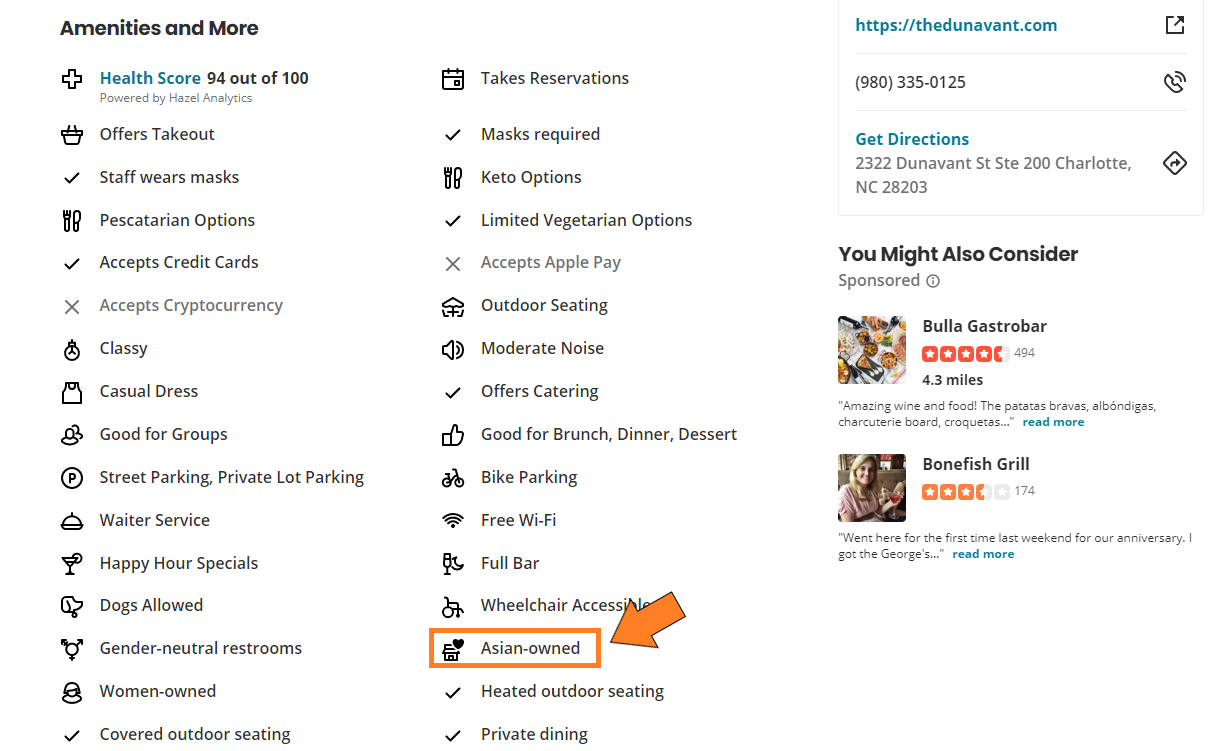
Task: Click the Health Score plus icon
Action: [x=72, y=79]
